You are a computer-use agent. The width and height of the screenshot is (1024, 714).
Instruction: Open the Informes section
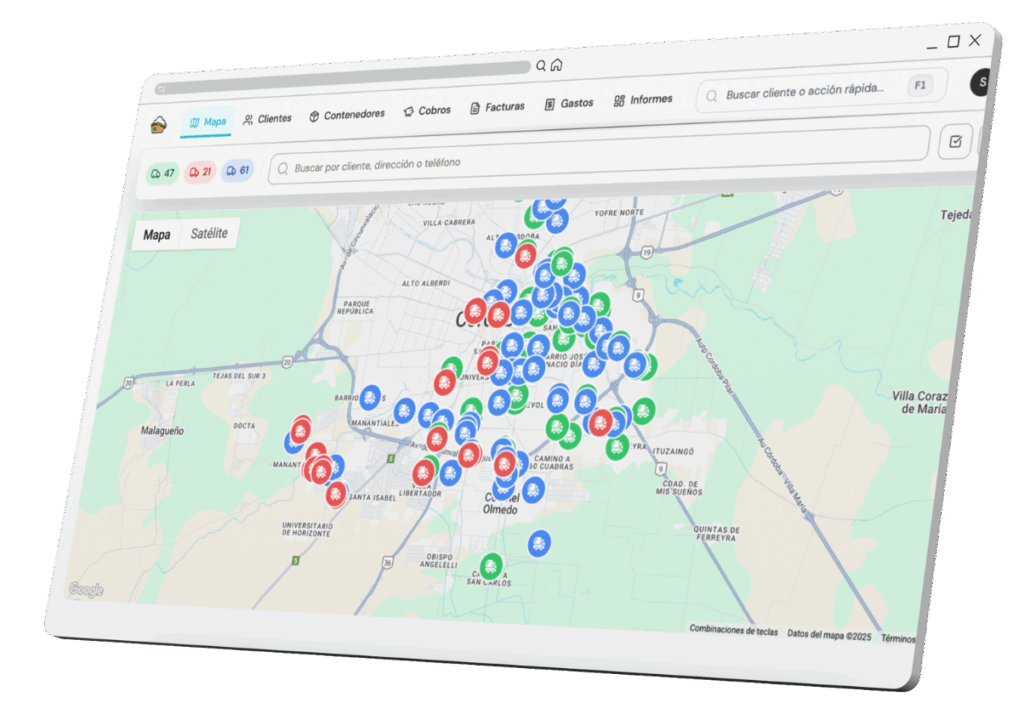(643, 100)
